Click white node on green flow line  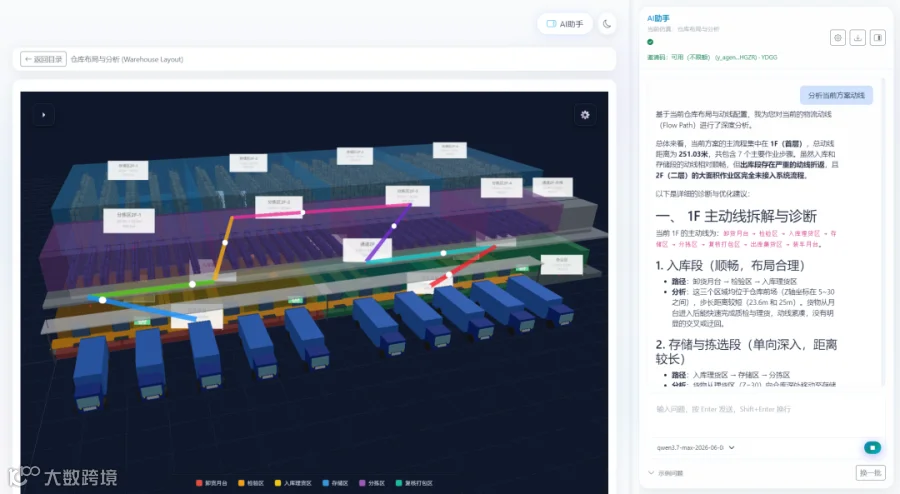[192, 284]
